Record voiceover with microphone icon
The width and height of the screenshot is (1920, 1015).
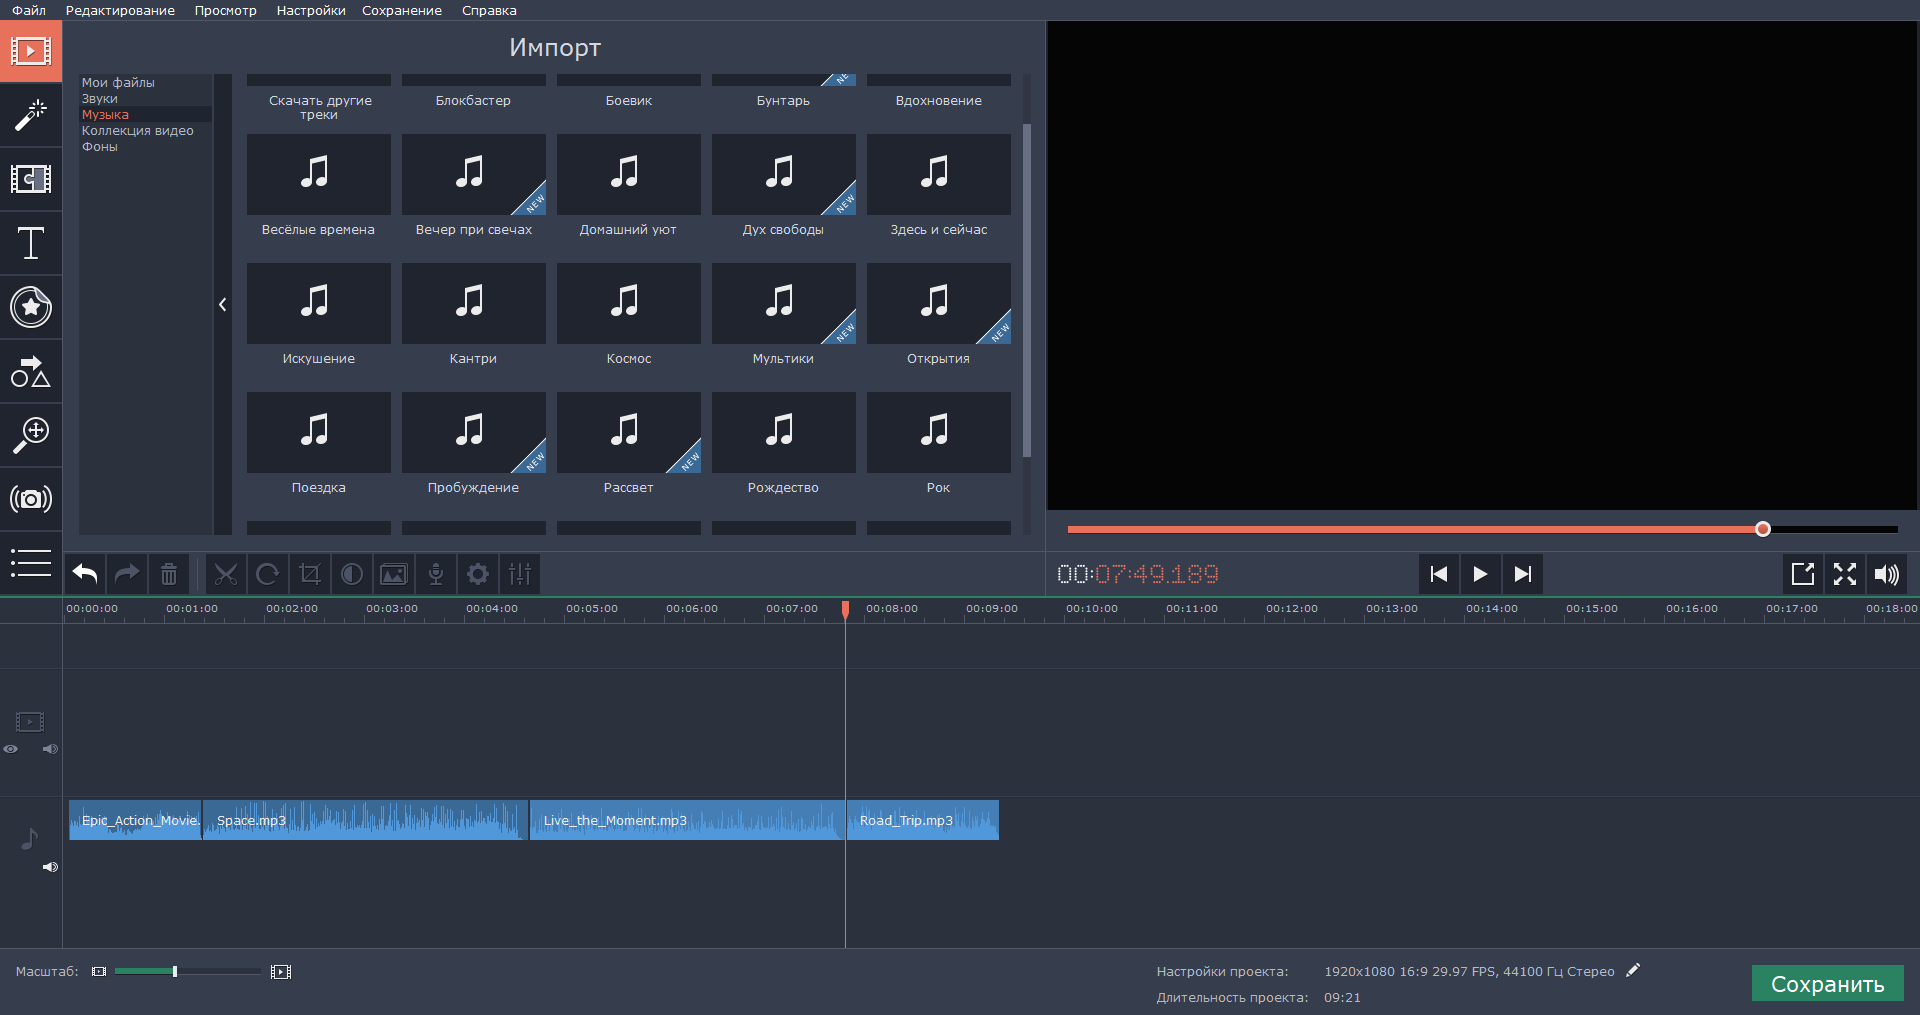[x=436, y=574]
